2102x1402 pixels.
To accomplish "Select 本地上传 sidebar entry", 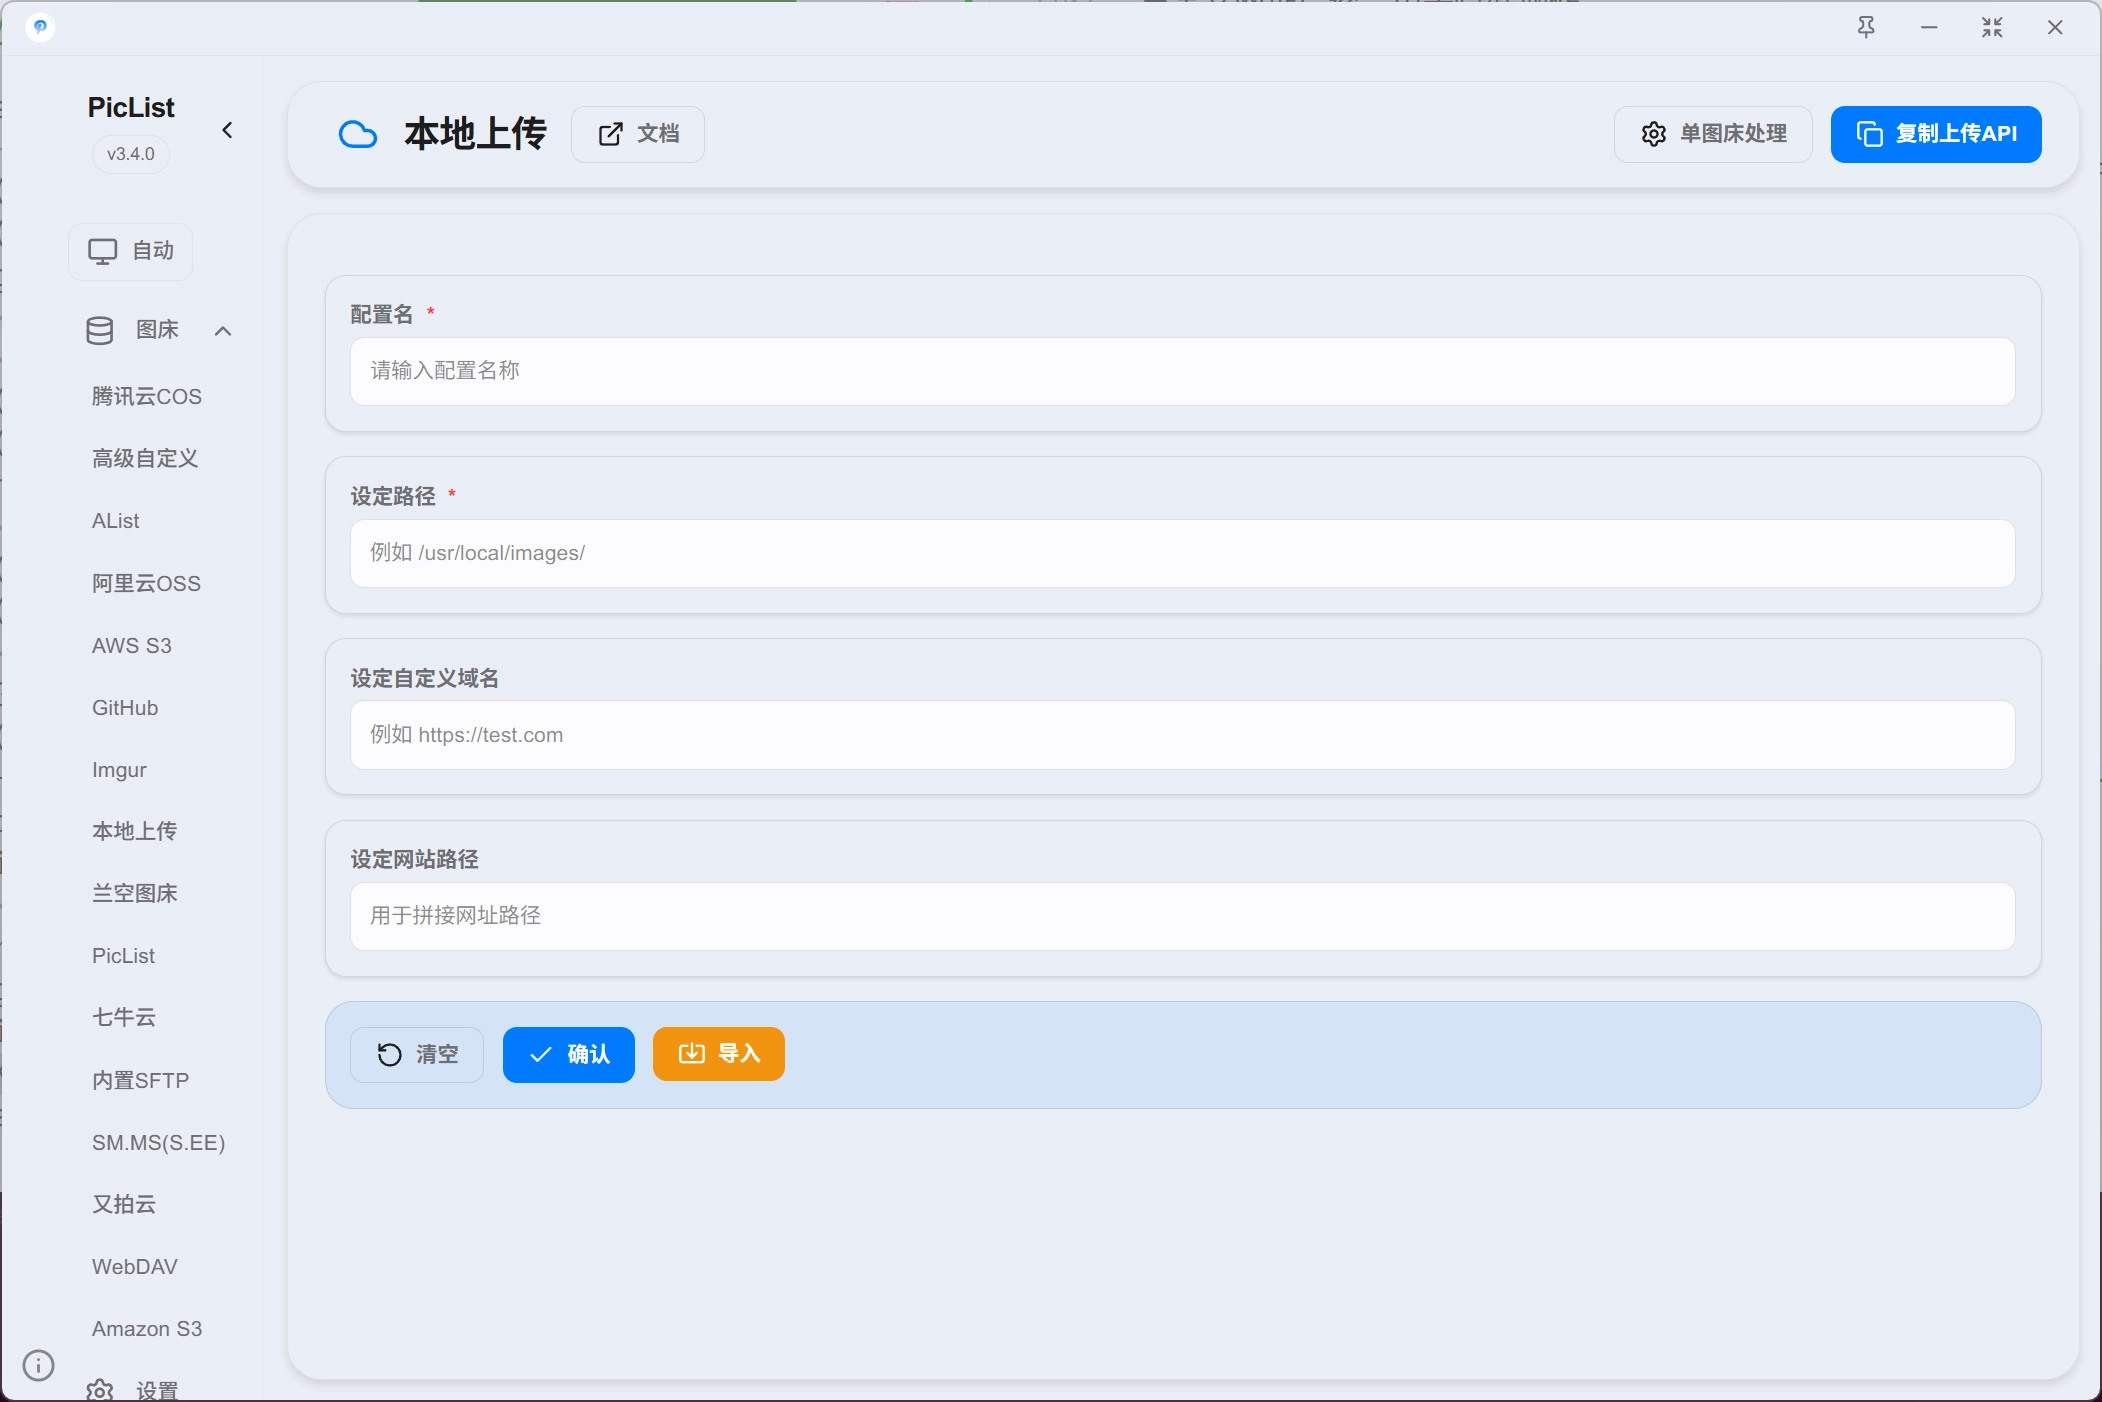I will click(x=135, y=832).
